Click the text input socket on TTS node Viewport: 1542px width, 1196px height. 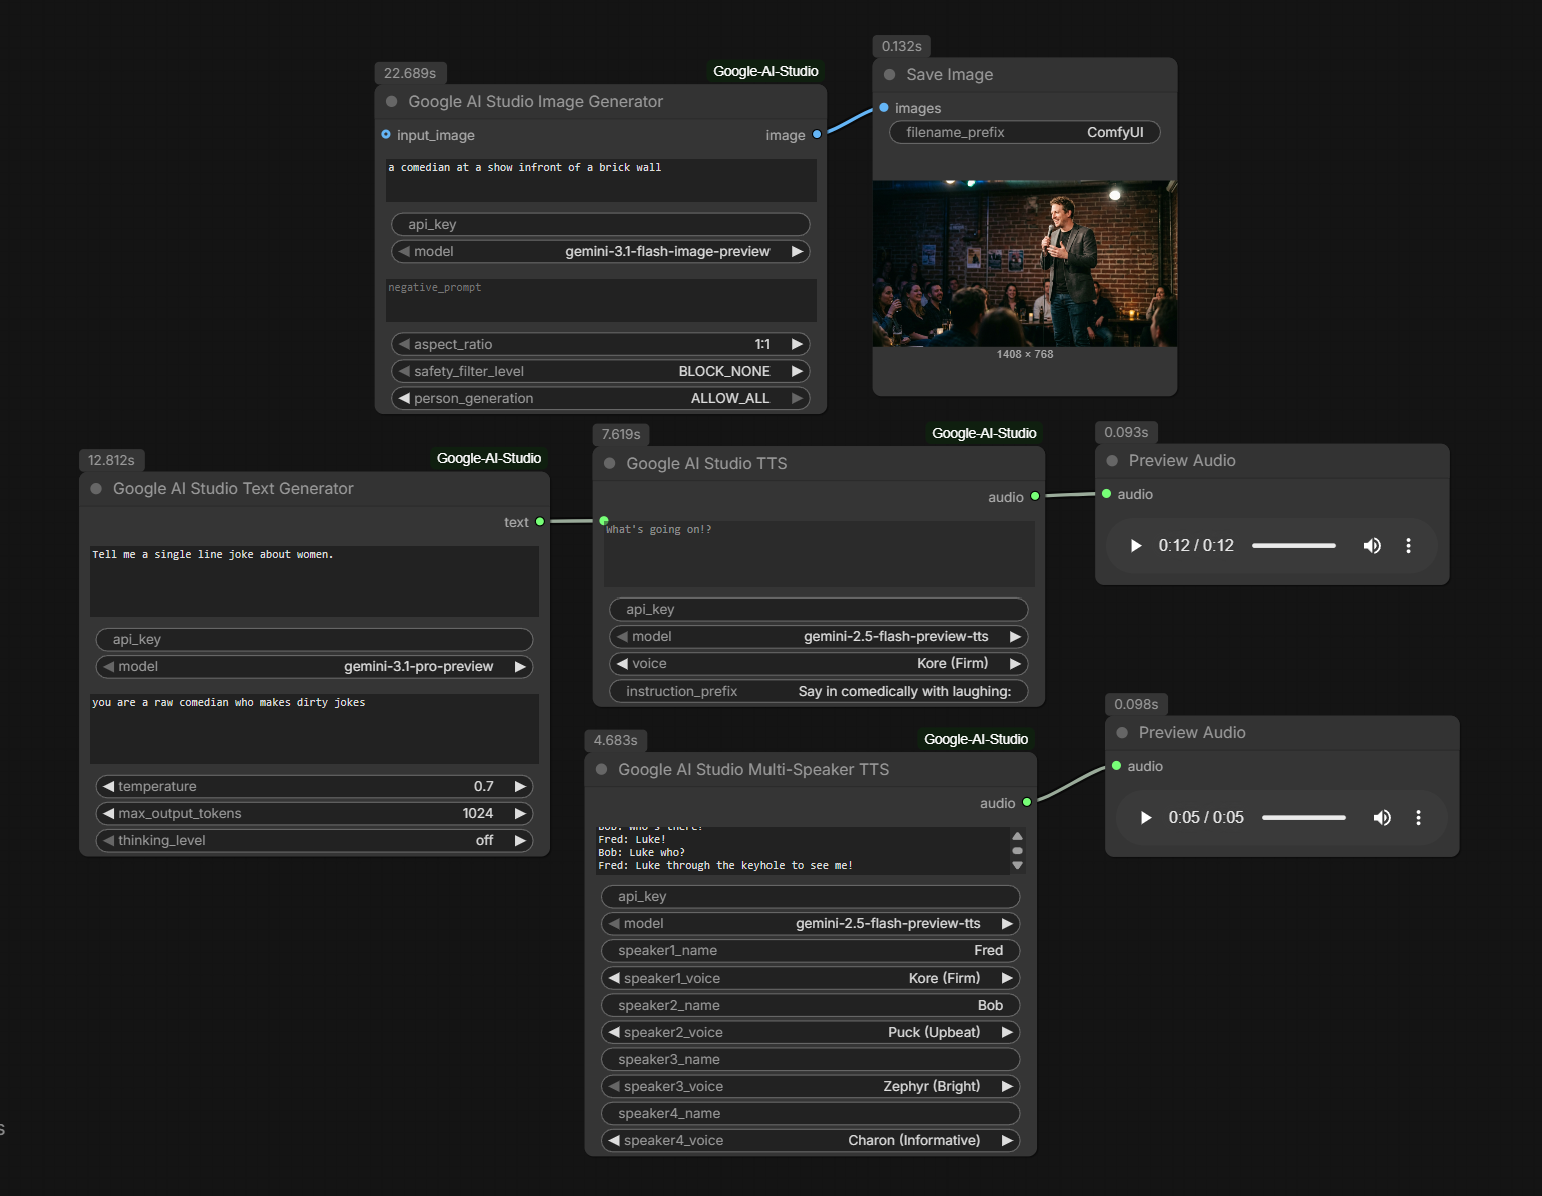tap(604, 521)
